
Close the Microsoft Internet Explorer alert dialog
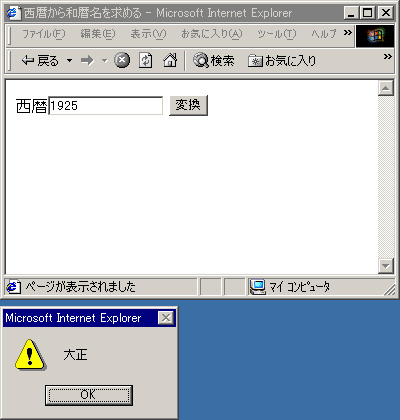(x=166, y=318)
